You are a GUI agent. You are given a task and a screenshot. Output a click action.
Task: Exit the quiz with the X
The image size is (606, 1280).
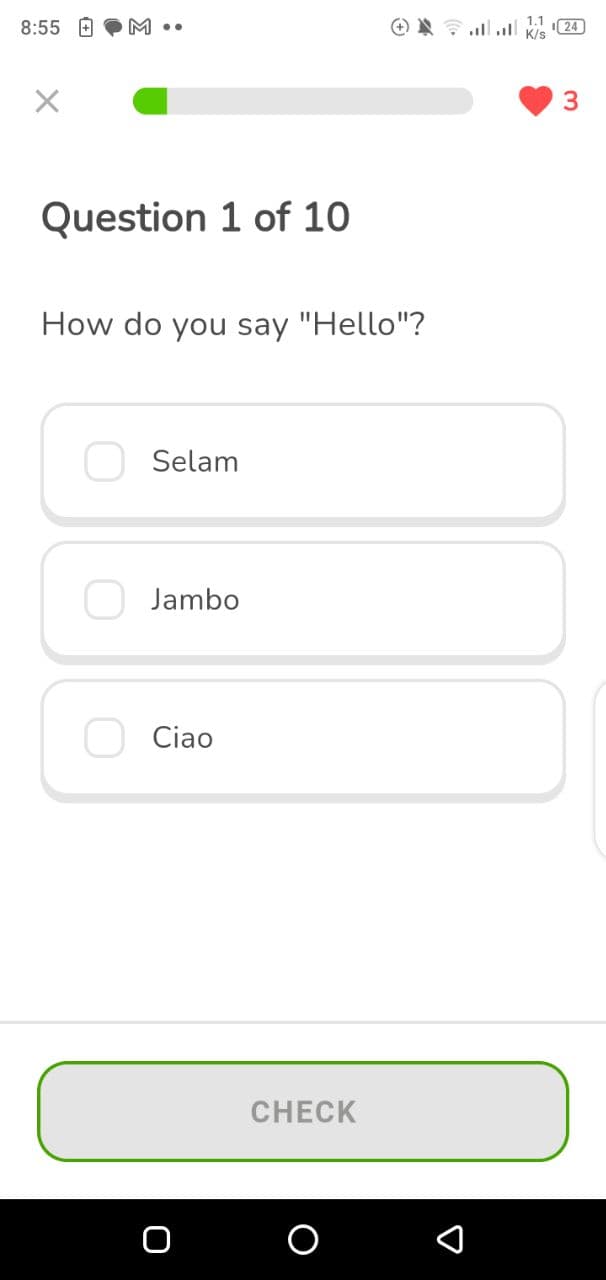click(x=46, y=100)
